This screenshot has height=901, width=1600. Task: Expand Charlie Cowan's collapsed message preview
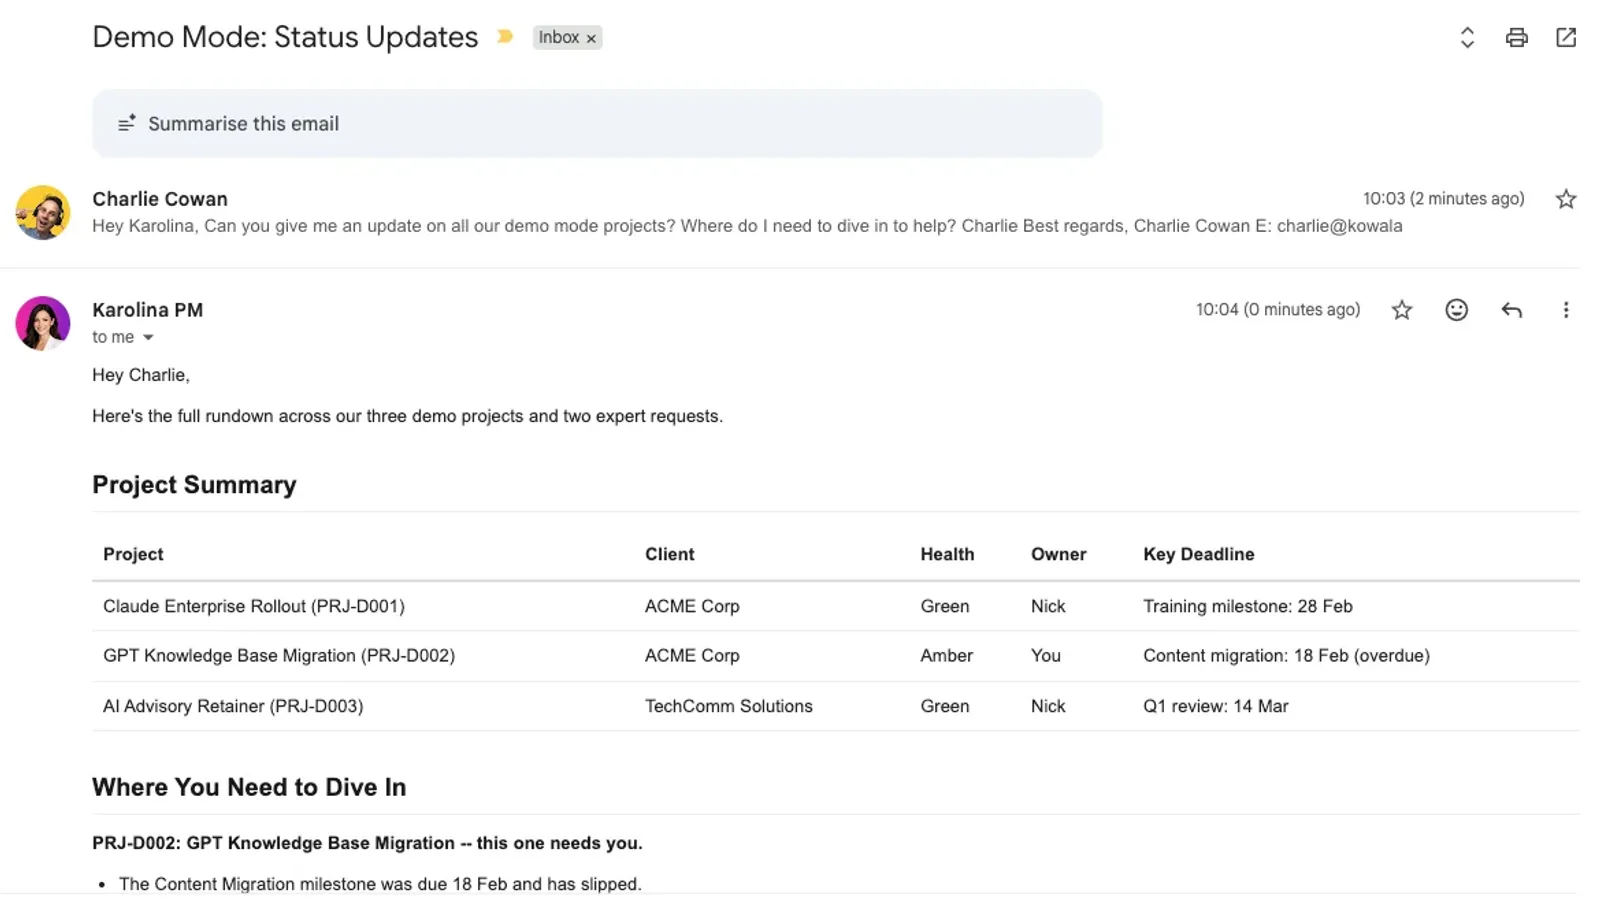(746, 226)
